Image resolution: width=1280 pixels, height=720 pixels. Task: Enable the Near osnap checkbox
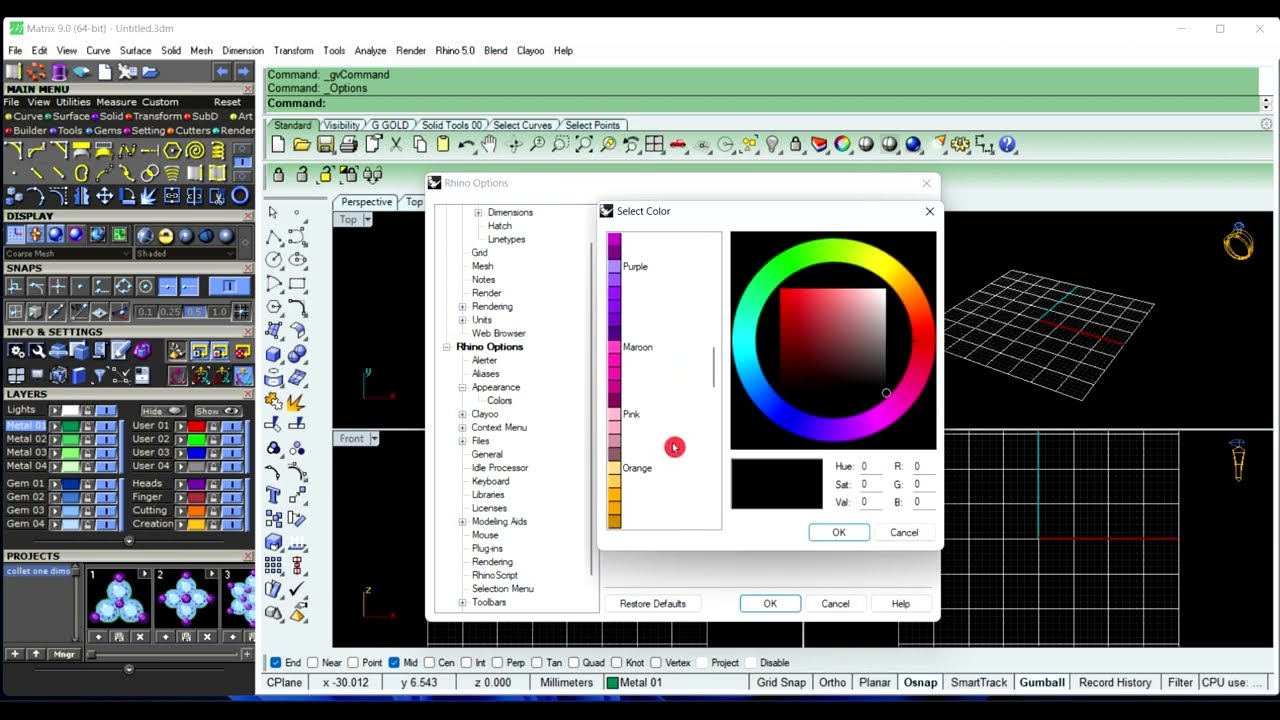click(x=313, y=662)
